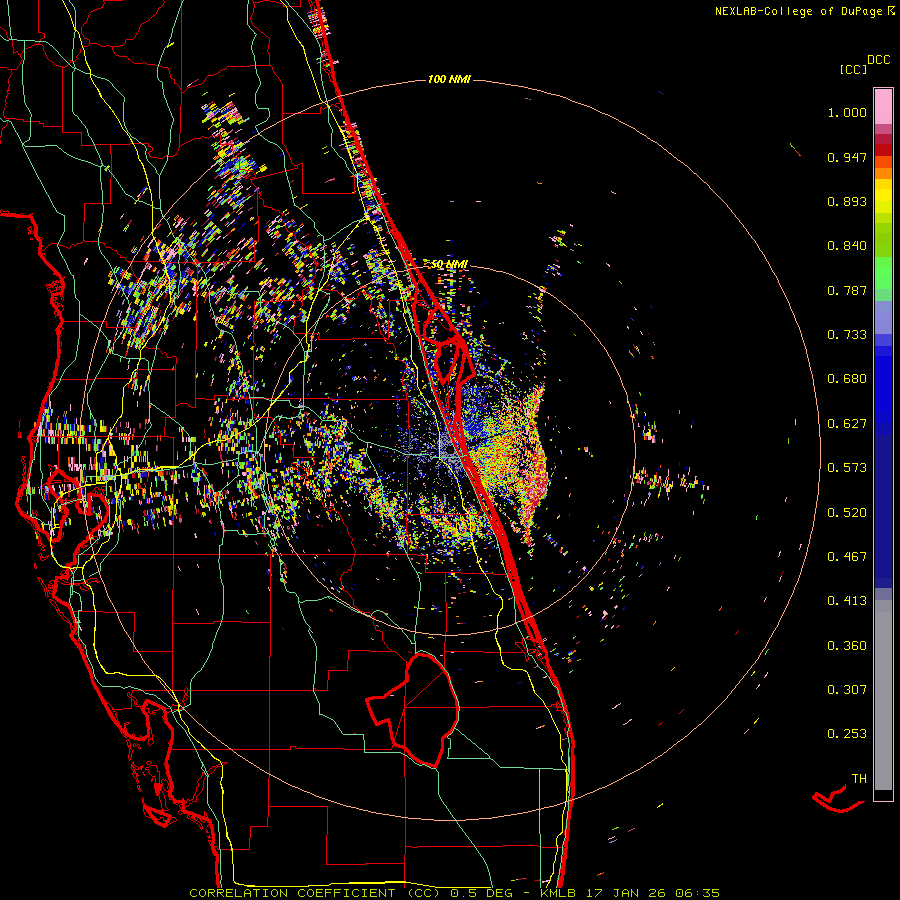900x900 pixels.
Task: Pick the orange segment of color bar
Action: click(x=883, y=172)
